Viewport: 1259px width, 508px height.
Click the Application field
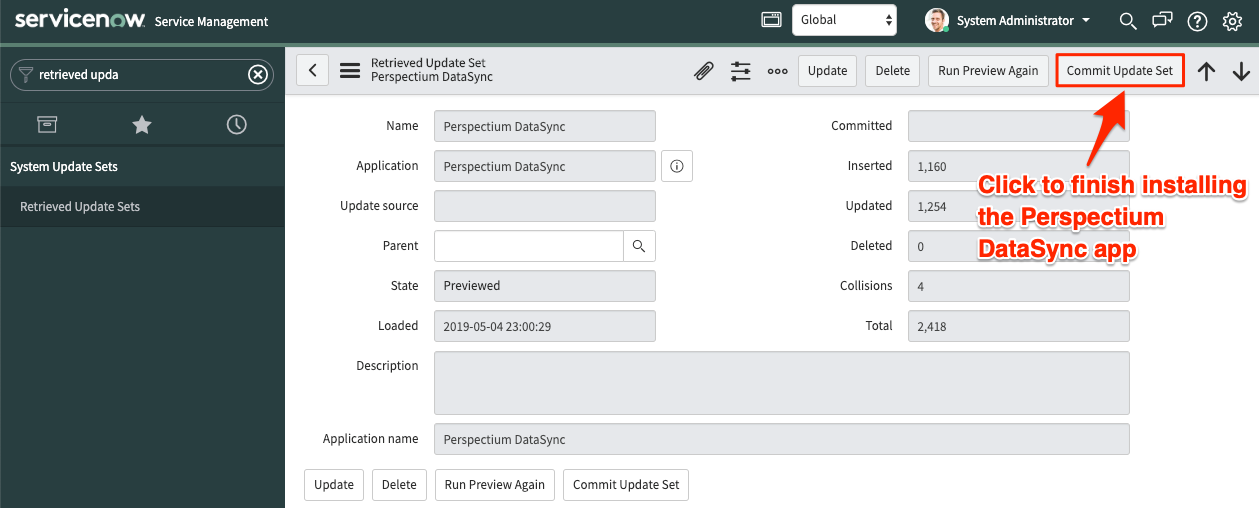point(545,166)
